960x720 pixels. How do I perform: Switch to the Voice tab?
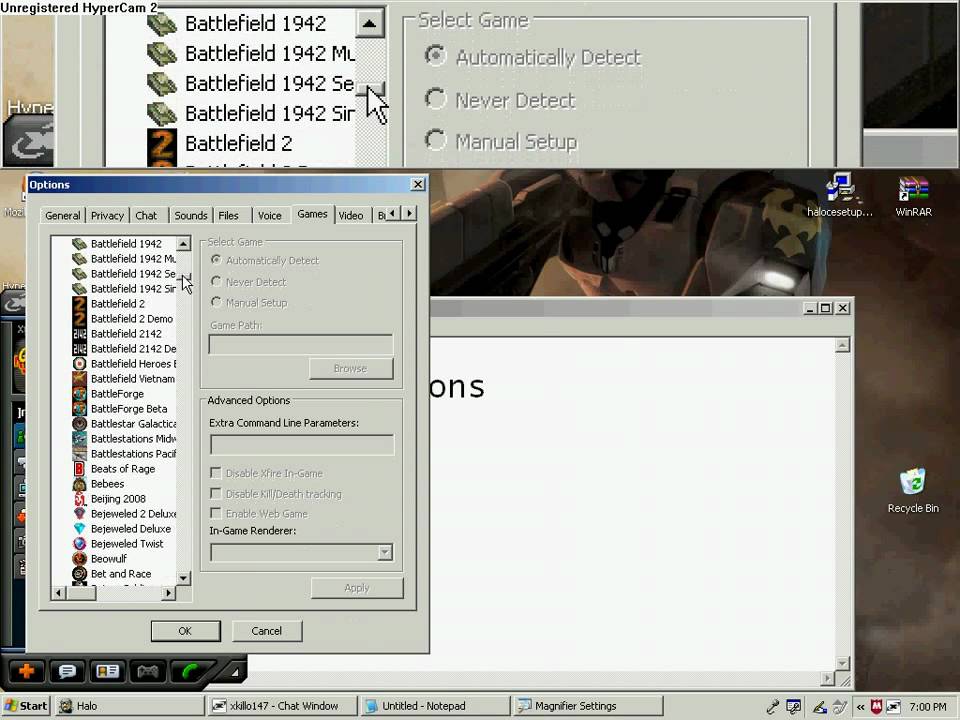click(x=269, y=216)
